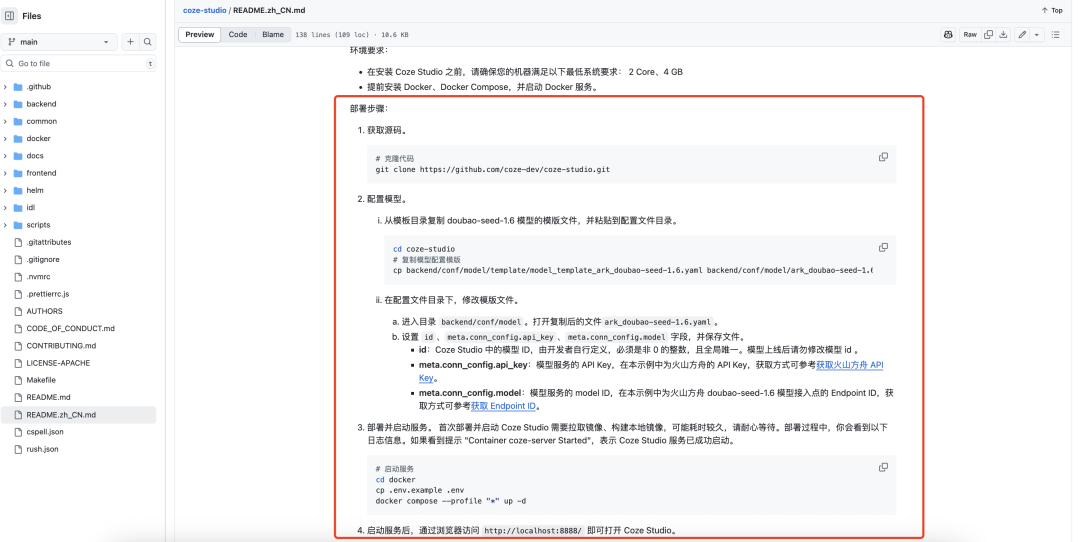1080x542 pixels.
Task: Open the outline list icon
Action: coord(1055,34)
